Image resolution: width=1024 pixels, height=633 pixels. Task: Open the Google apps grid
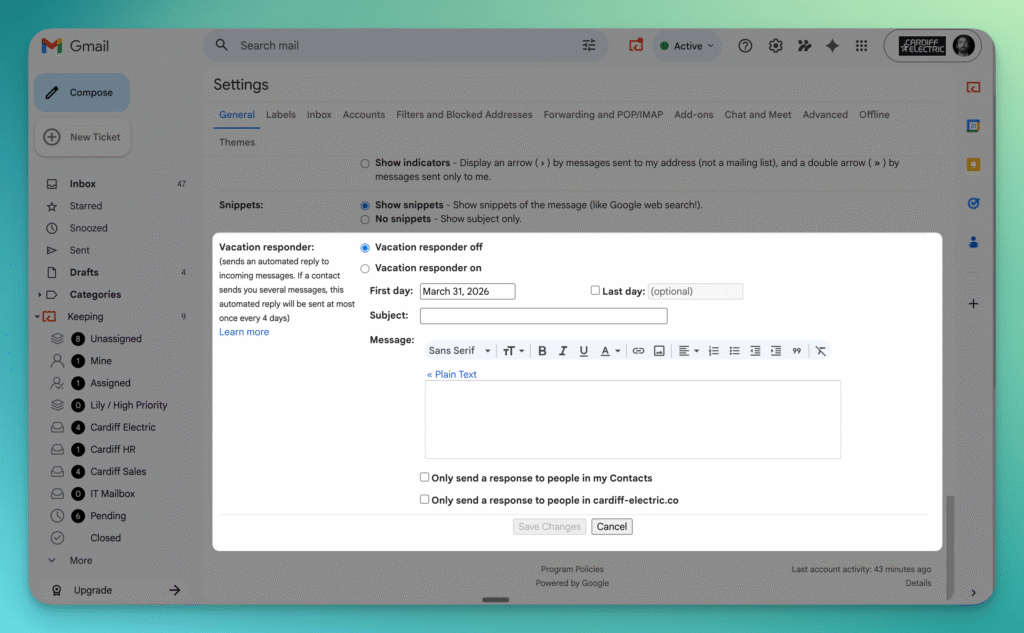click(861, 46)
